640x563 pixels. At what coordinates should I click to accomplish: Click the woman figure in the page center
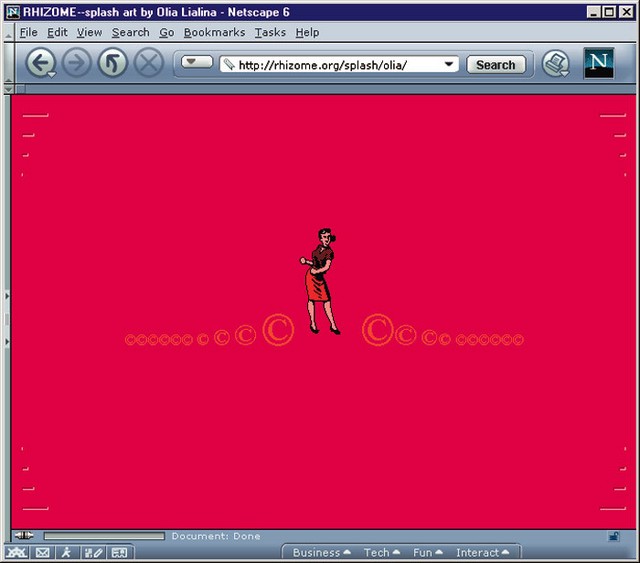320,281
